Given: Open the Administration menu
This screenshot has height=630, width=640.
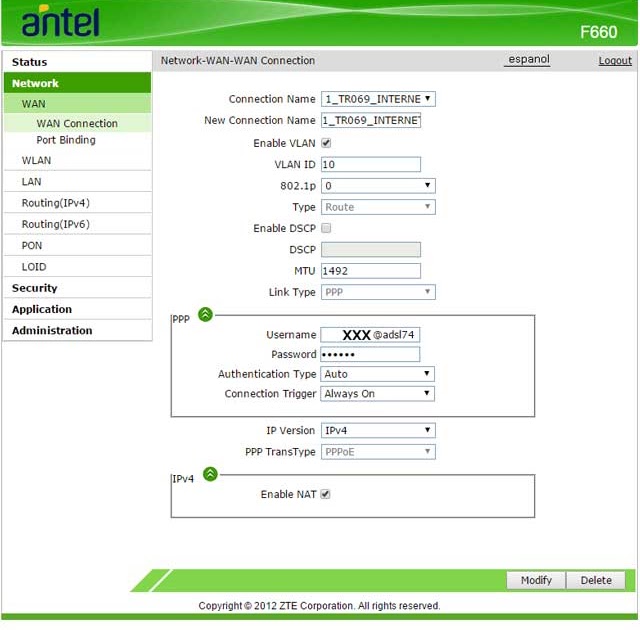Looking at the screenshot, I should 78,330.
